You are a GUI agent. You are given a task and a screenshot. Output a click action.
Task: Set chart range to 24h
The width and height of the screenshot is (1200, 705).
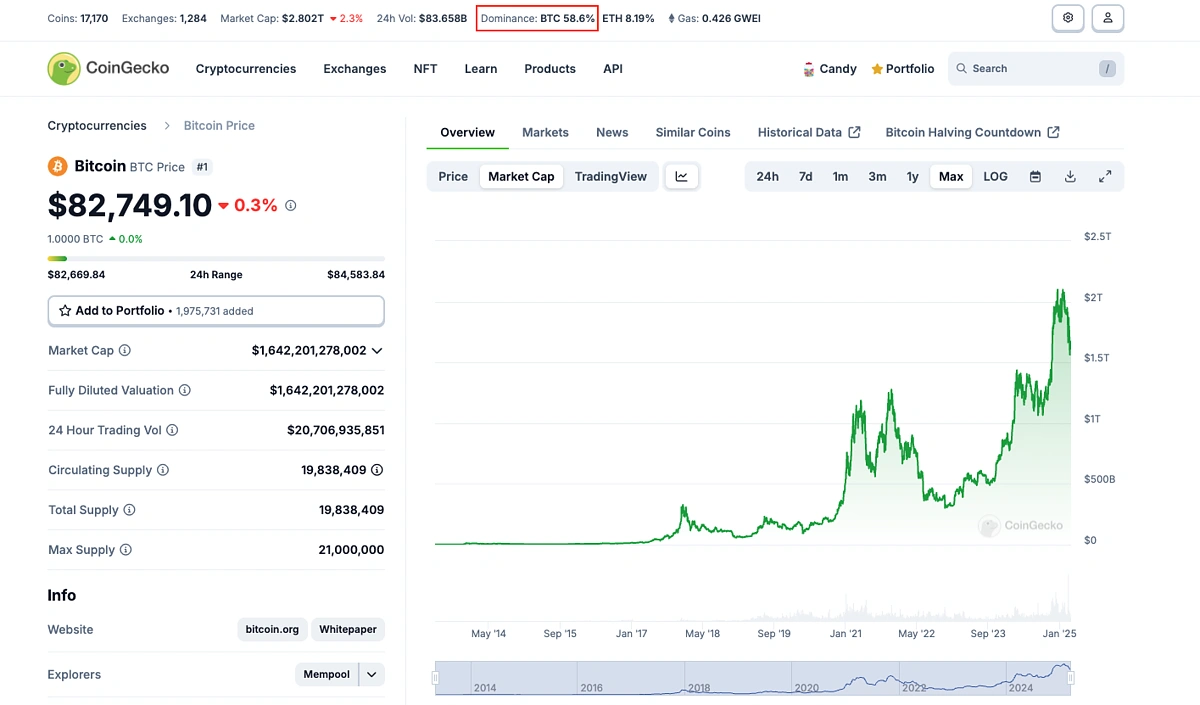pos(767,176)
